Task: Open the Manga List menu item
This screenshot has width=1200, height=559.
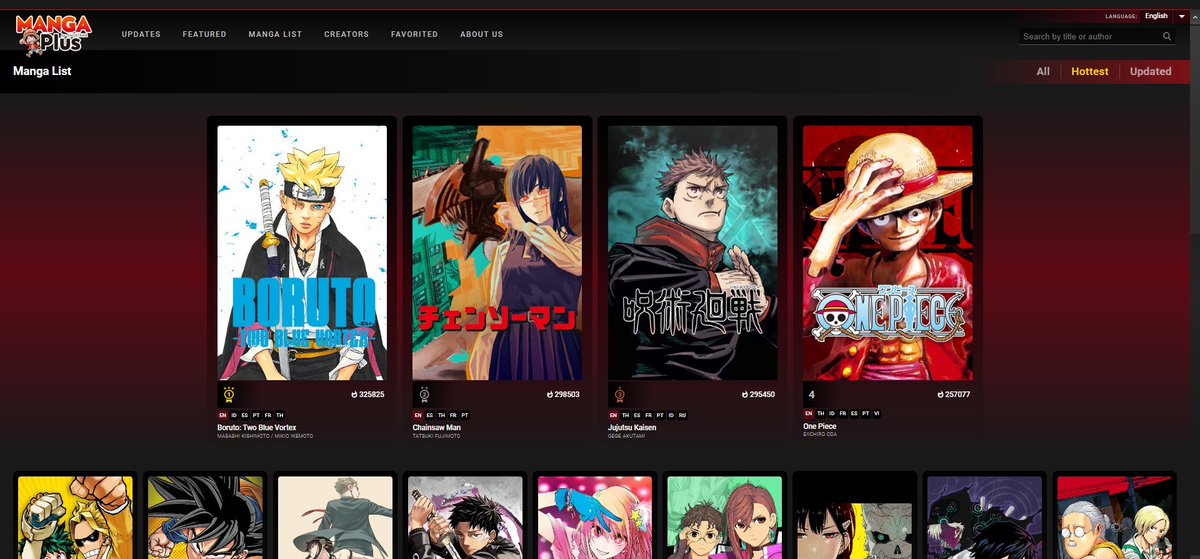Action: tap(275, 34)
